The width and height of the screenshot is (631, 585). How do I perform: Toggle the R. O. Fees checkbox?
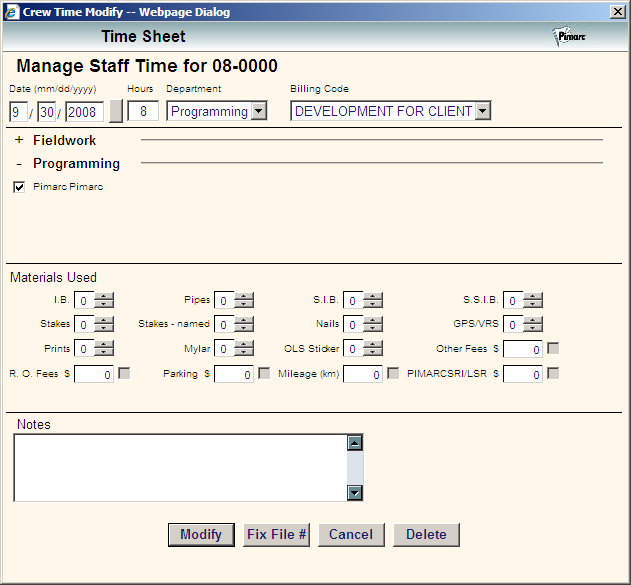pyautogui.click(x=124, y=373)
